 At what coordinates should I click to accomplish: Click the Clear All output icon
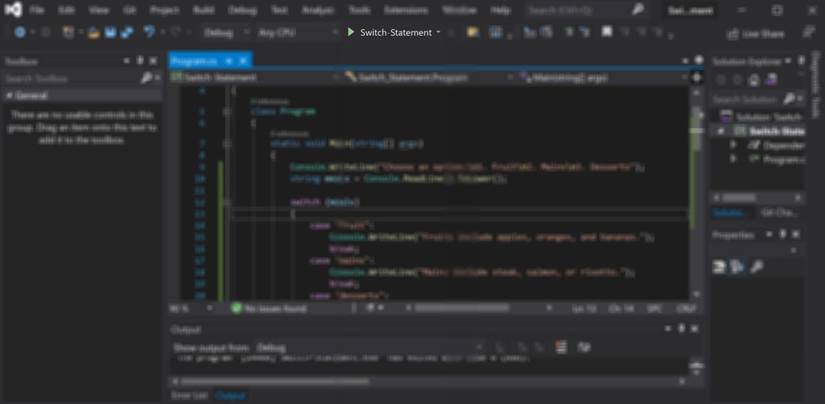[561, 347]
